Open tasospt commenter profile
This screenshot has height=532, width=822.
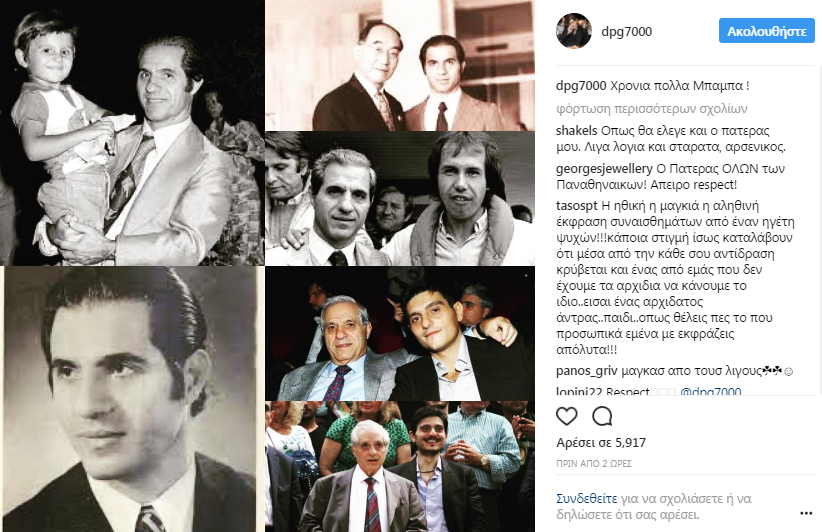(577, 206)
